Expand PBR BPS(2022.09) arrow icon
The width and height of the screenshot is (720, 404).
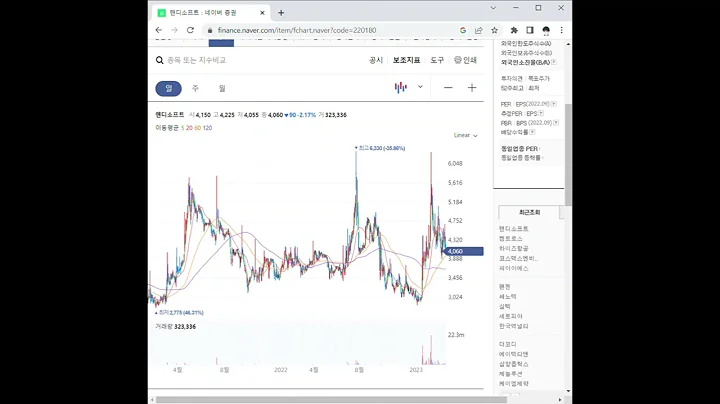tap(556, 123)
